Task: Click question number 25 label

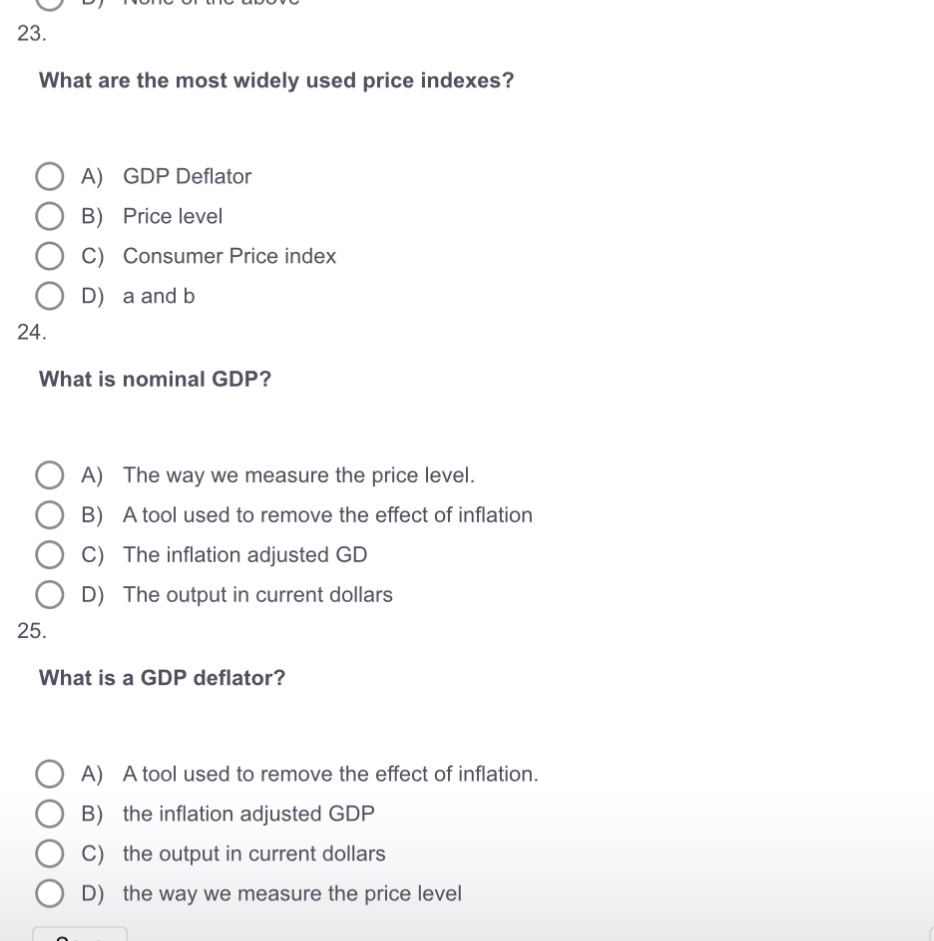Action: tap(30, 630)
